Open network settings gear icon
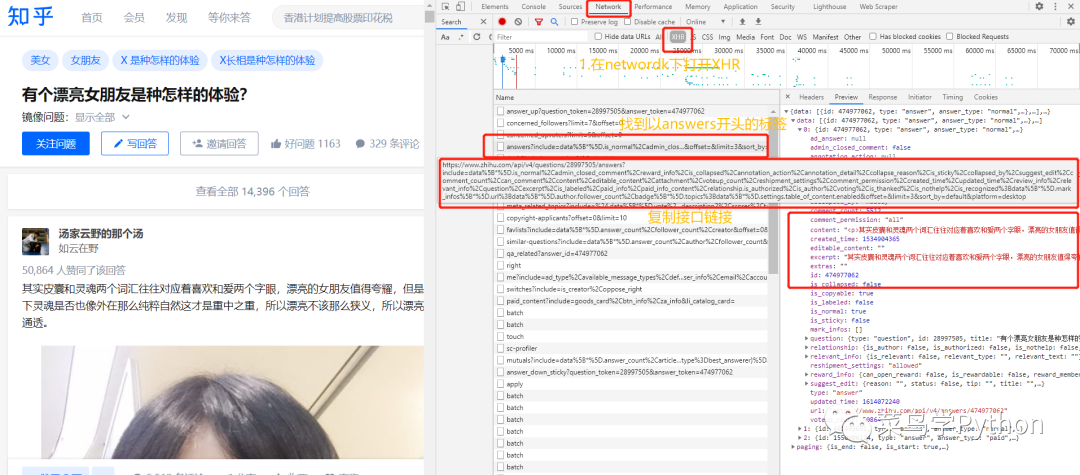 (x=1070, y=22)
